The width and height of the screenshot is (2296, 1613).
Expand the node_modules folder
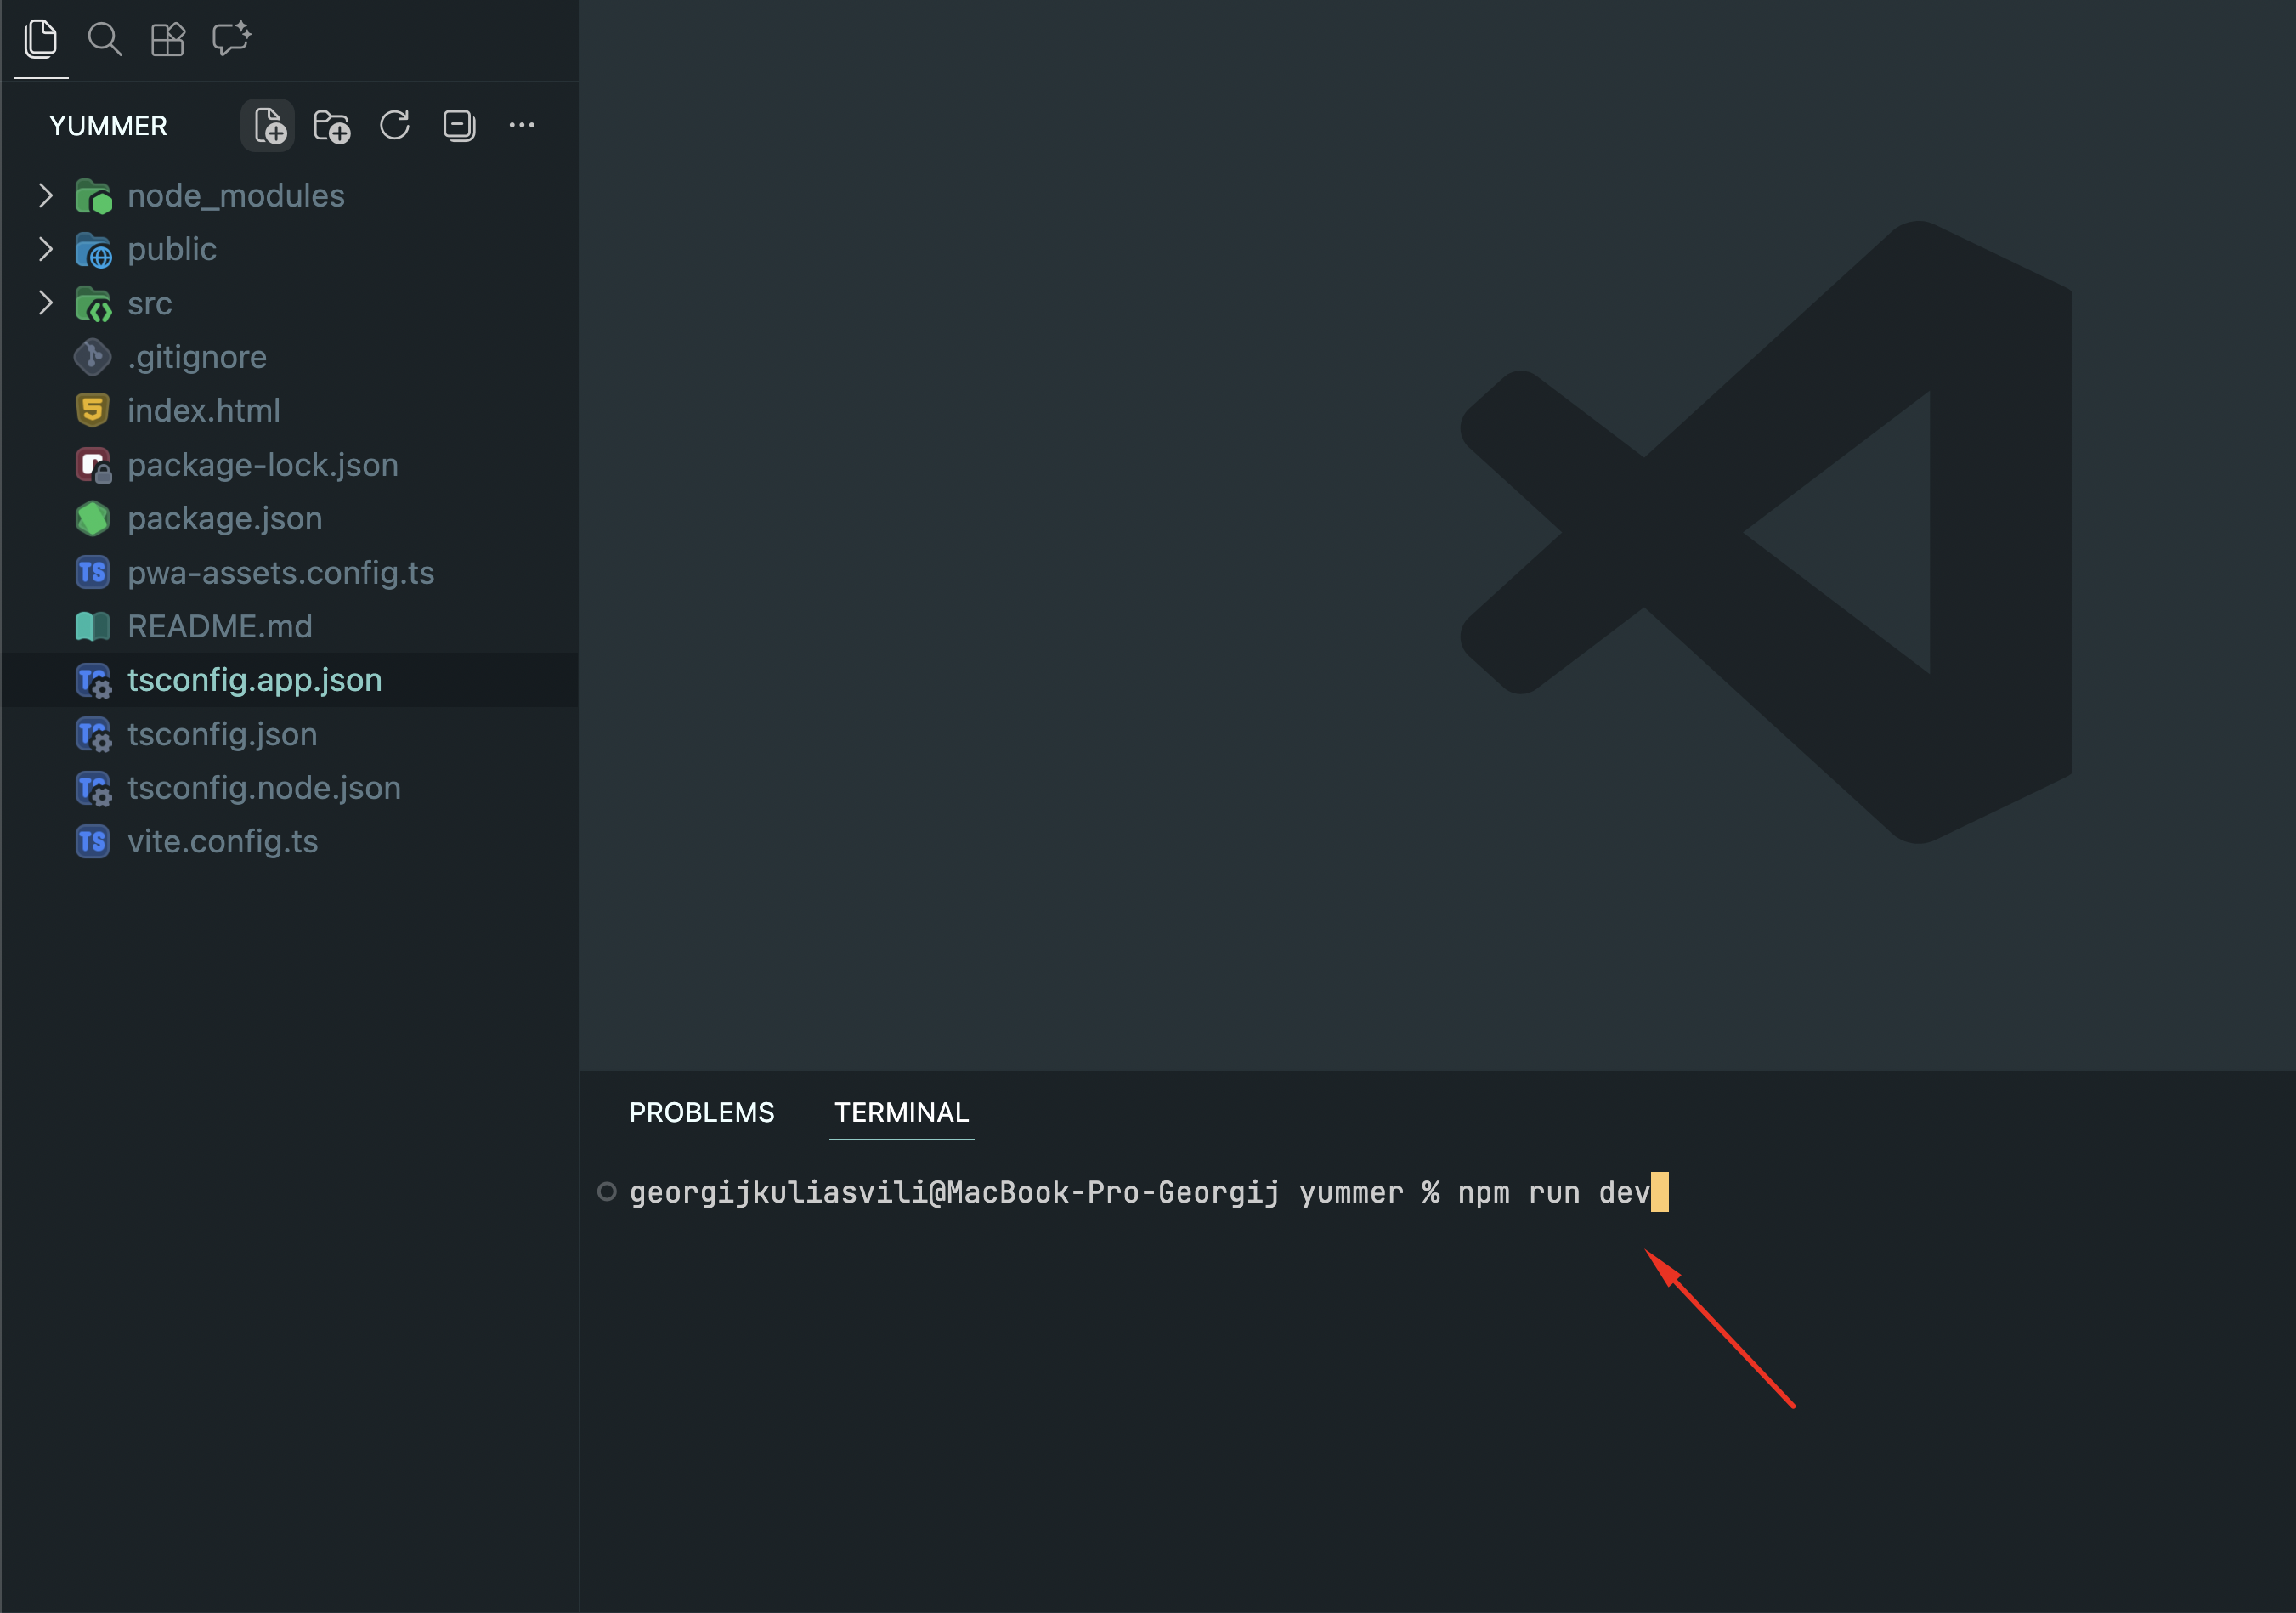tap(45, 195)
